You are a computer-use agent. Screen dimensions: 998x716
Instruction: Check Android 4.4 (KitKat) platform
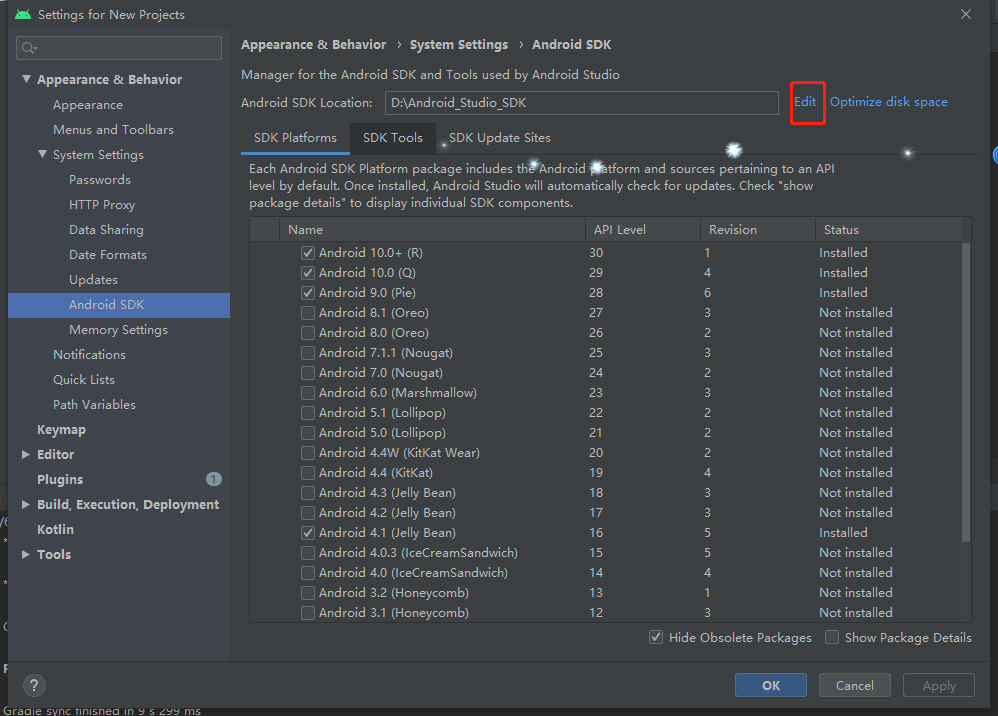click(308, 473)
